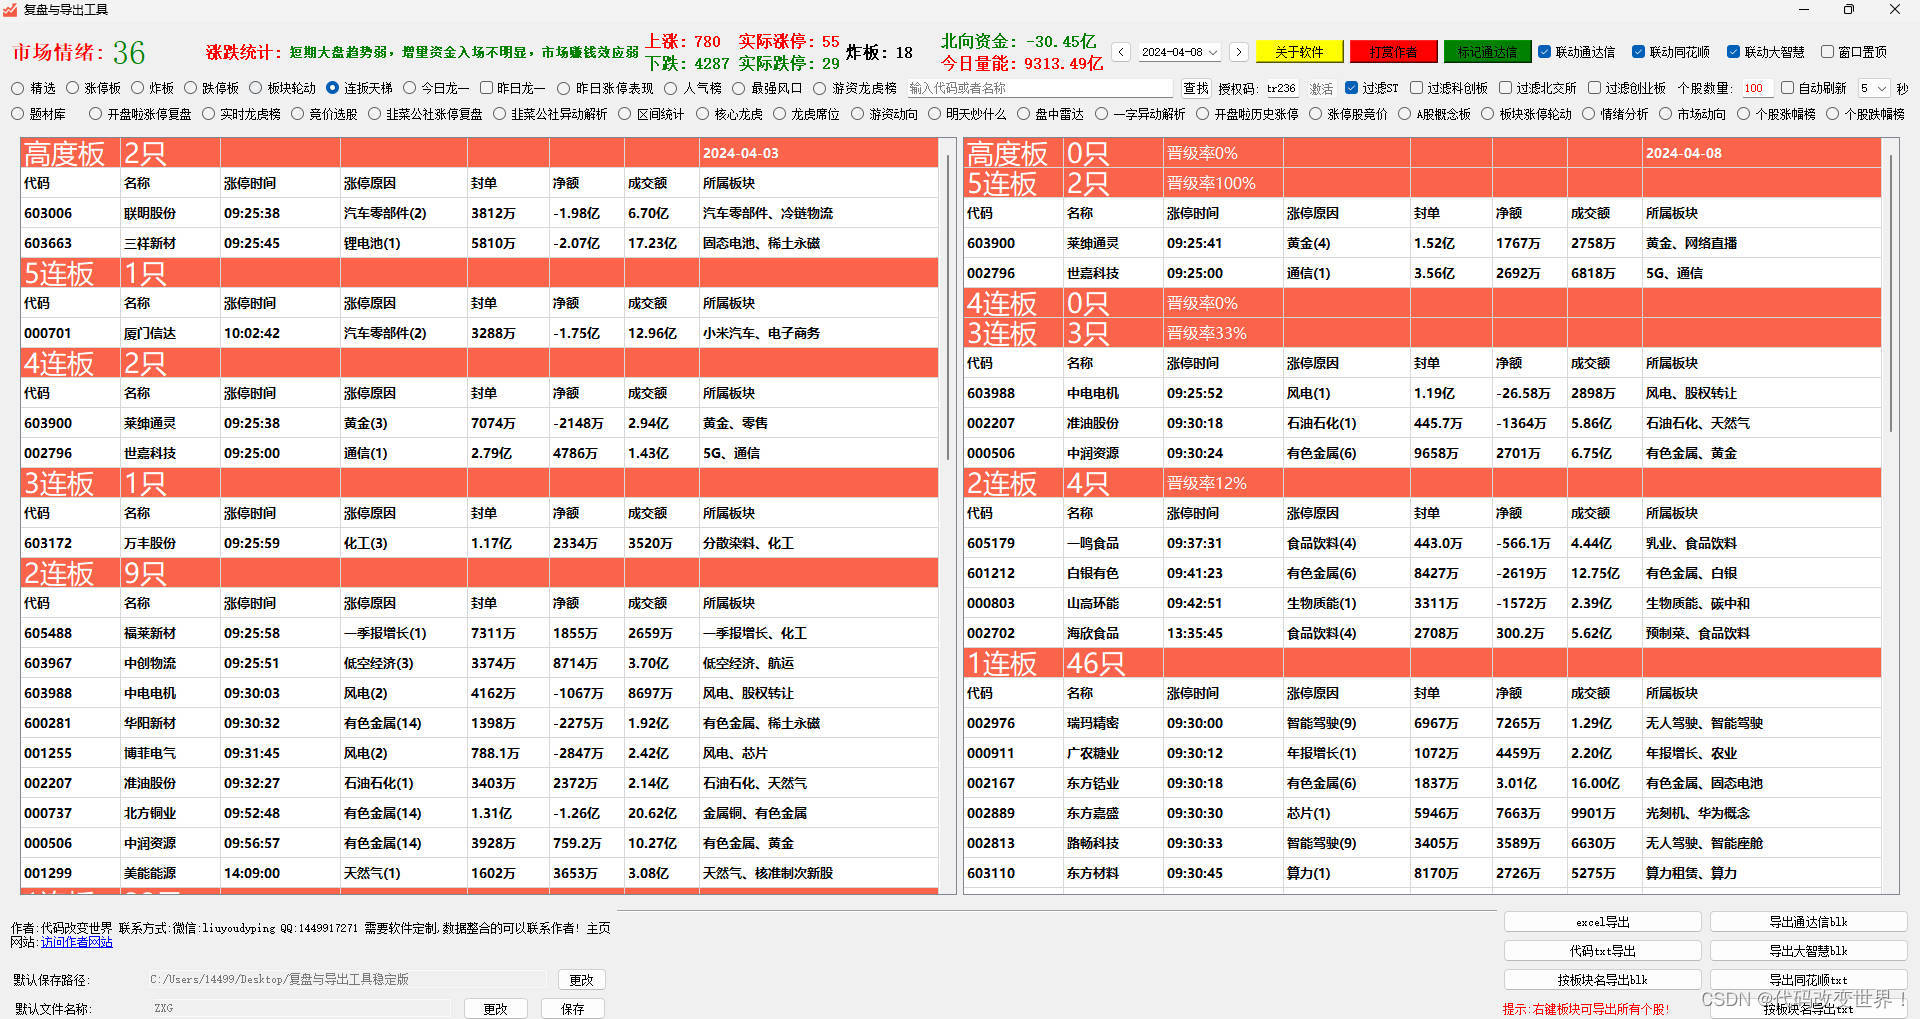The image size is (1920, 1019).
Task: Tick the 昨日龙一 checkbox
Action: [x=512, y=88]
